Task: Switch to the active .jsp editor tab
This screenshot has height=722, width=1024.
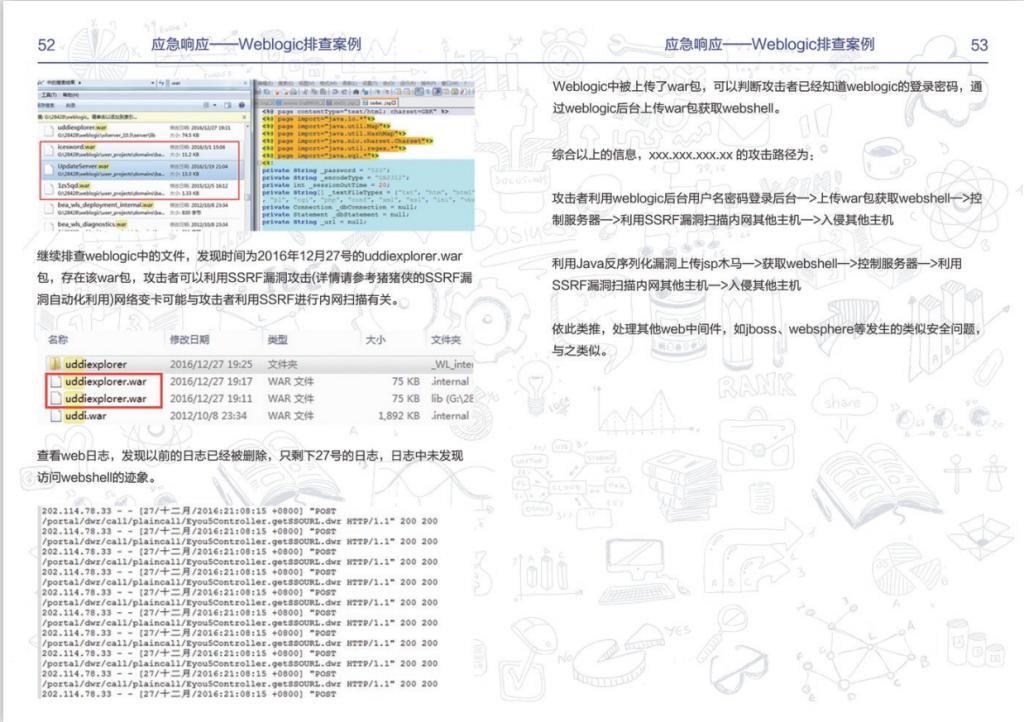Action: pos(383,102)
